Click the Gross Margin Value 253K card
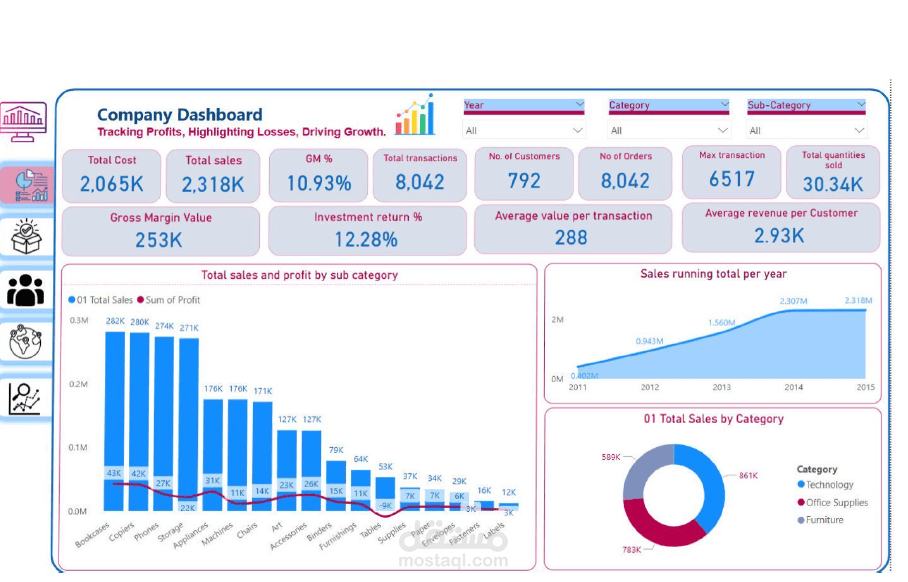This screenshot has height=582, width=908. click(x=160, y=231)
